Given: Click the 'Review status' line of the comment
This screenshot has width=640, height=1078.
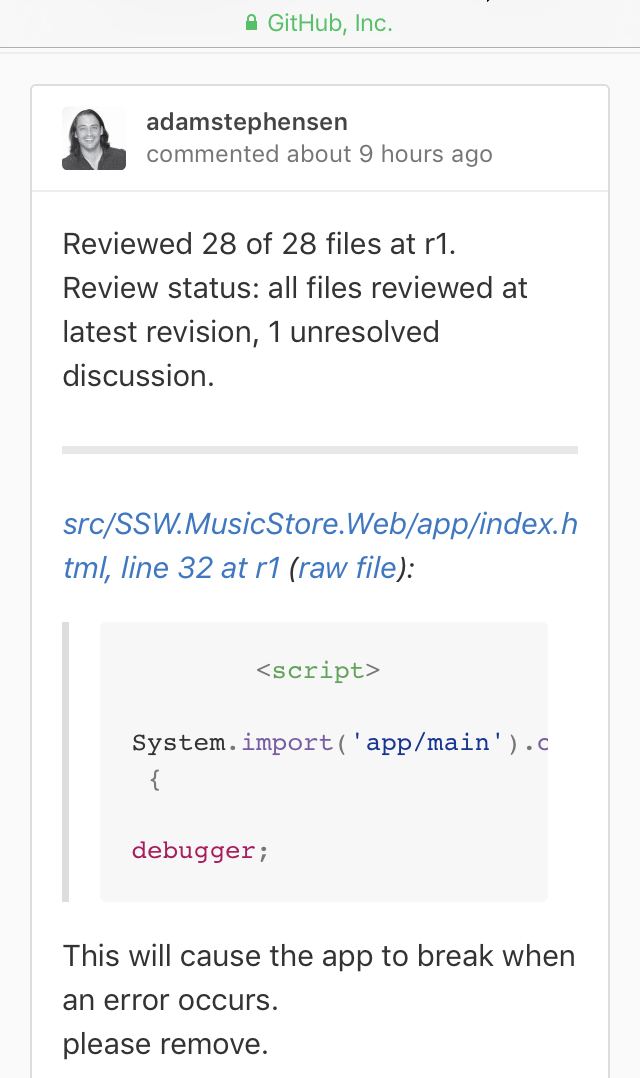Looking at the screenshot, I should pos(295,288).
